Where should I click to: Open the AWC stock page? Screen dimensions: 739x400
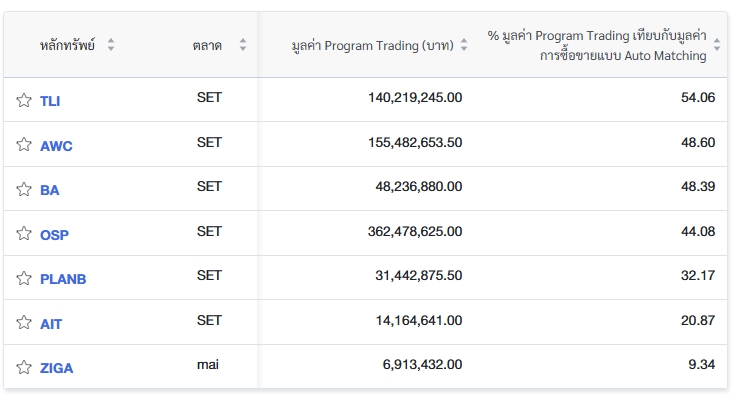point(56,146)
